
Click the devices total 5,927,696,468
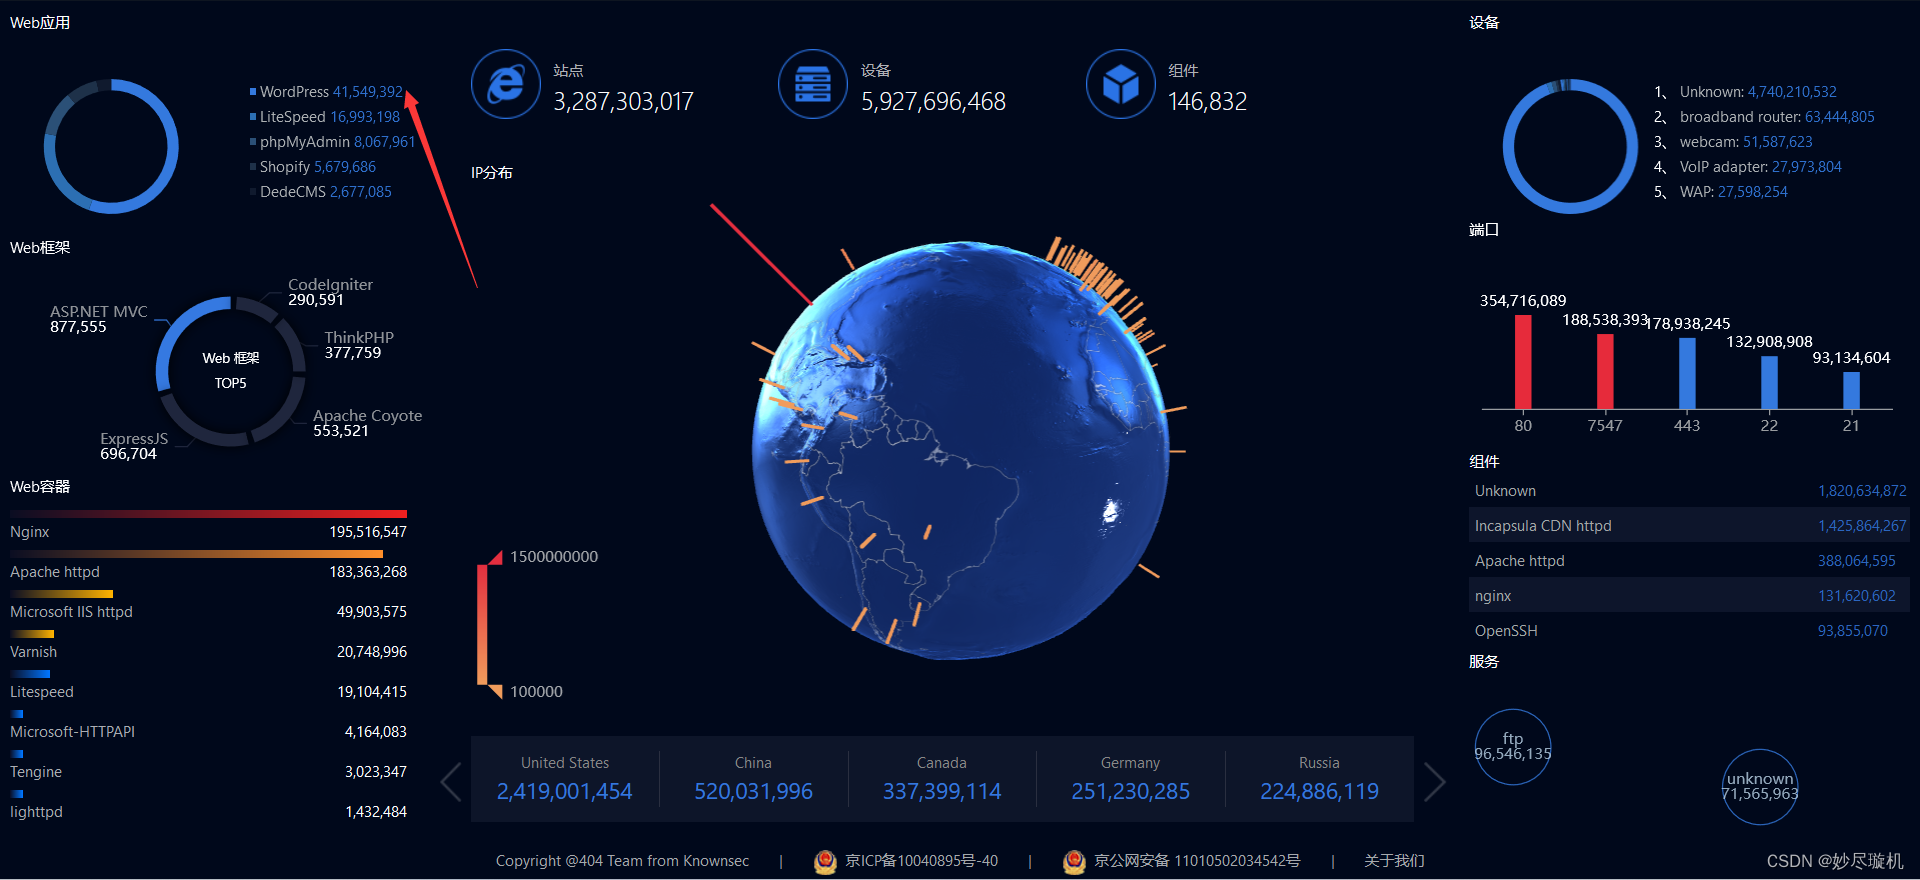933,102
